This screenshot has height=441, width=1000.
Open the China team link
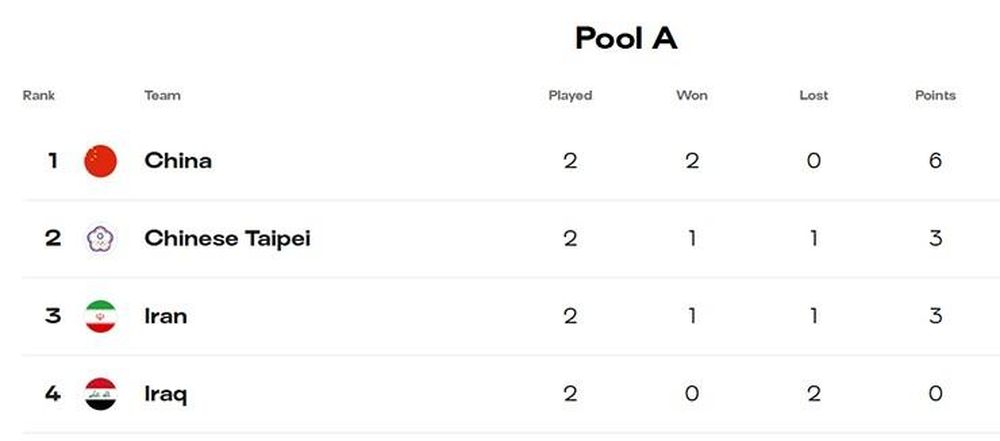tap(178, 160)
